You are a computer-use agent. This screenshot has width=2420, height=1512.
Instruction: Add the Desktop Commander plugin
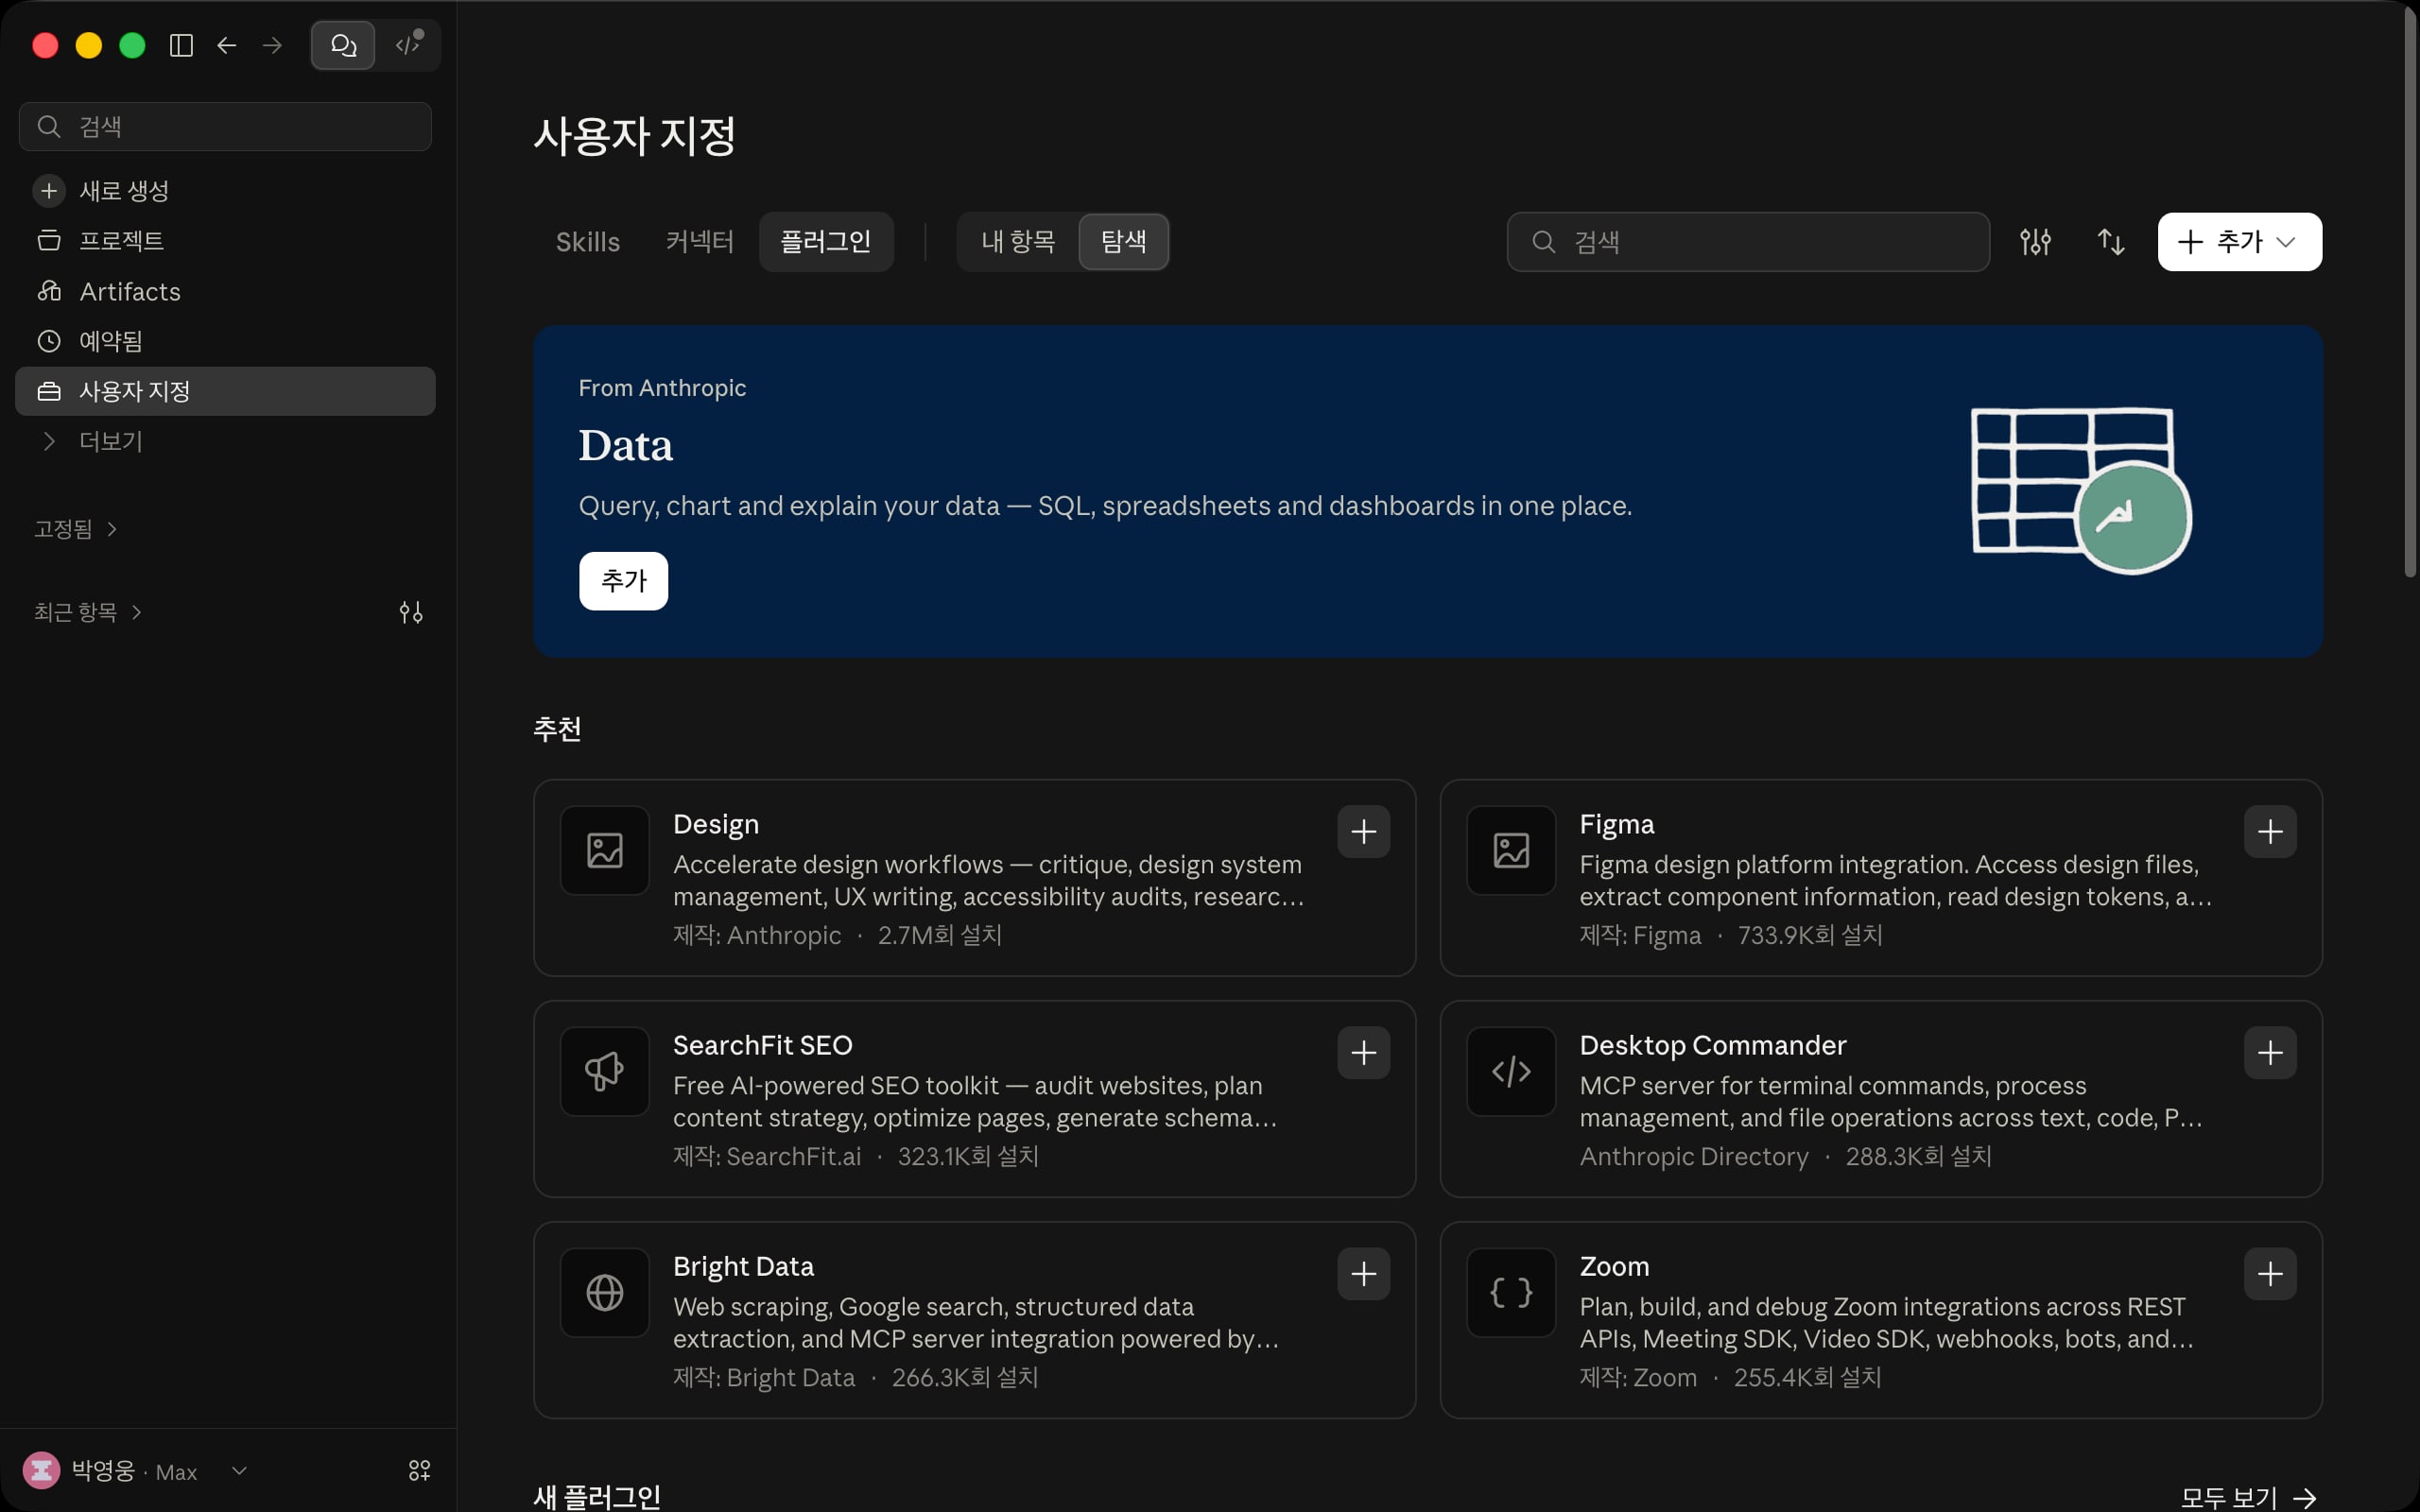[2270, 1053]
